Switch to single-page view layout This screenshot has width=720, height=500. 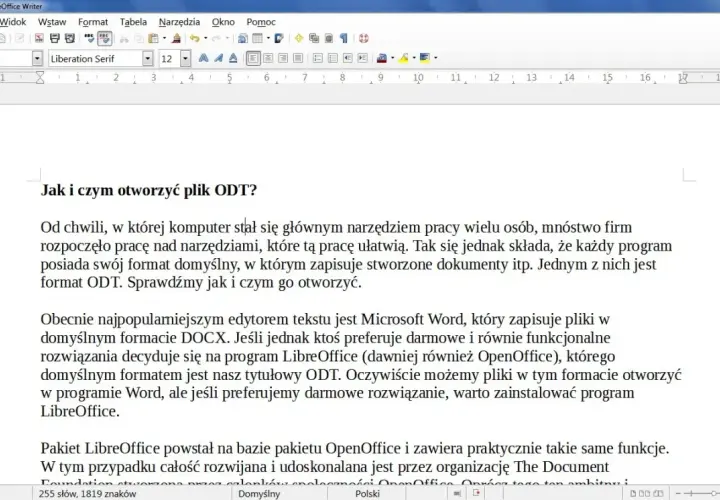[633, 494]
